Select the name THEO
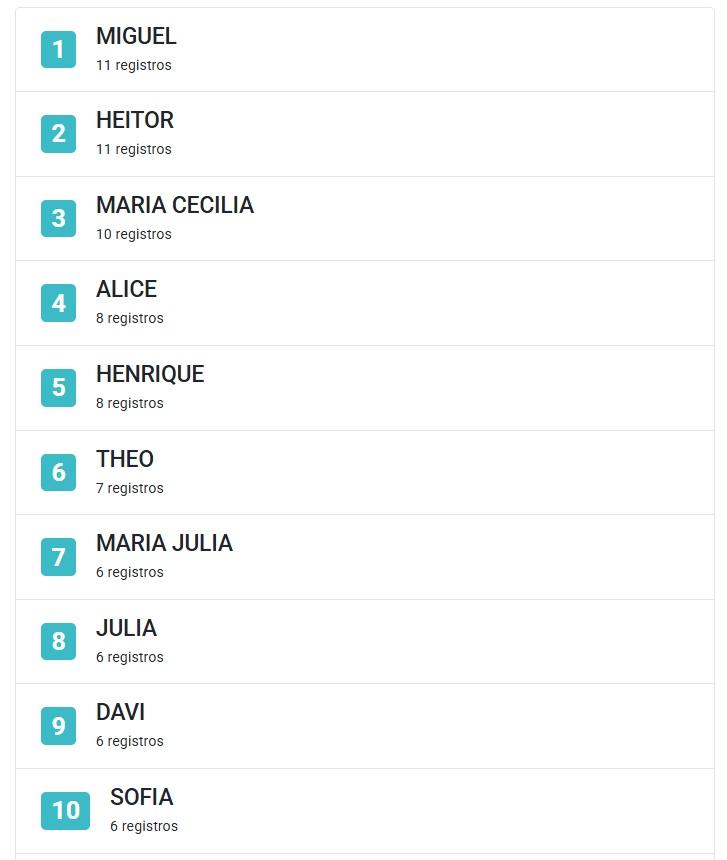This screenshot has height=860, width=727. (125, 459)
